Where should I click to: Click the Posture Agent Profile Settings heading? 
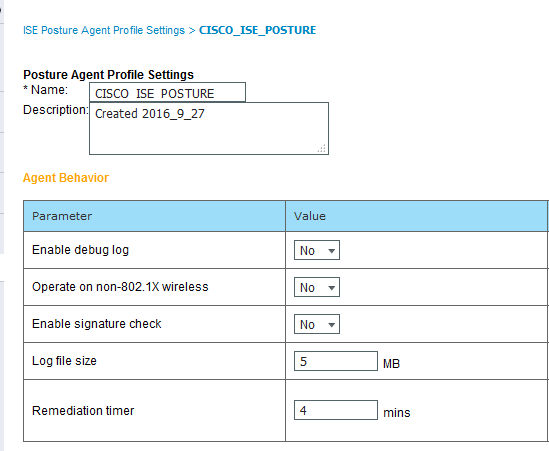109,75
